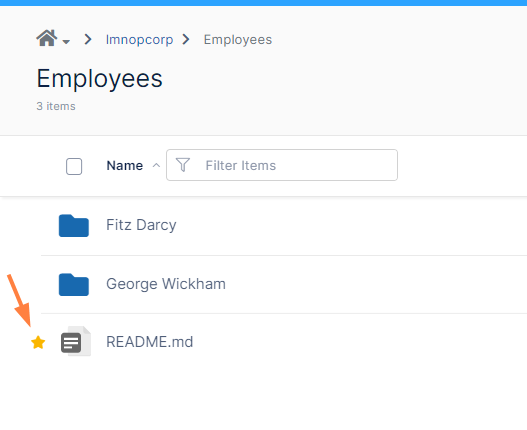Open the George Wickham folder name
Viewport: 527px width, 430px height.
click(x=166, y=284)
